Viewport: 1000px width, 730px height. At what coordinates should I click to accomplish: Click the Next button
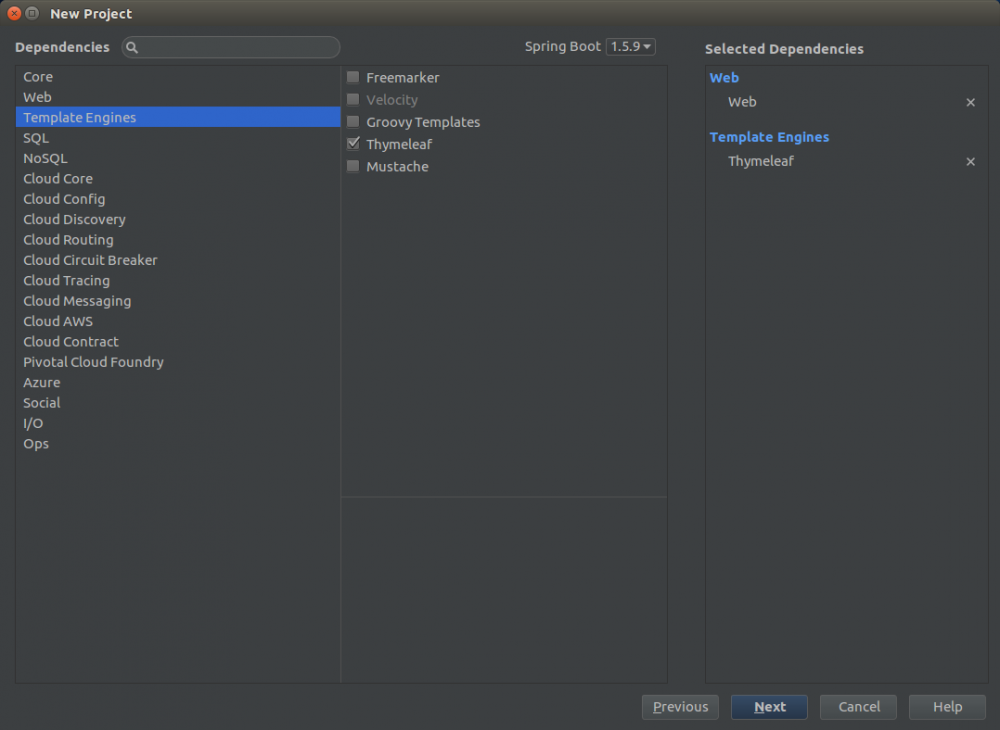coord(769,707)
